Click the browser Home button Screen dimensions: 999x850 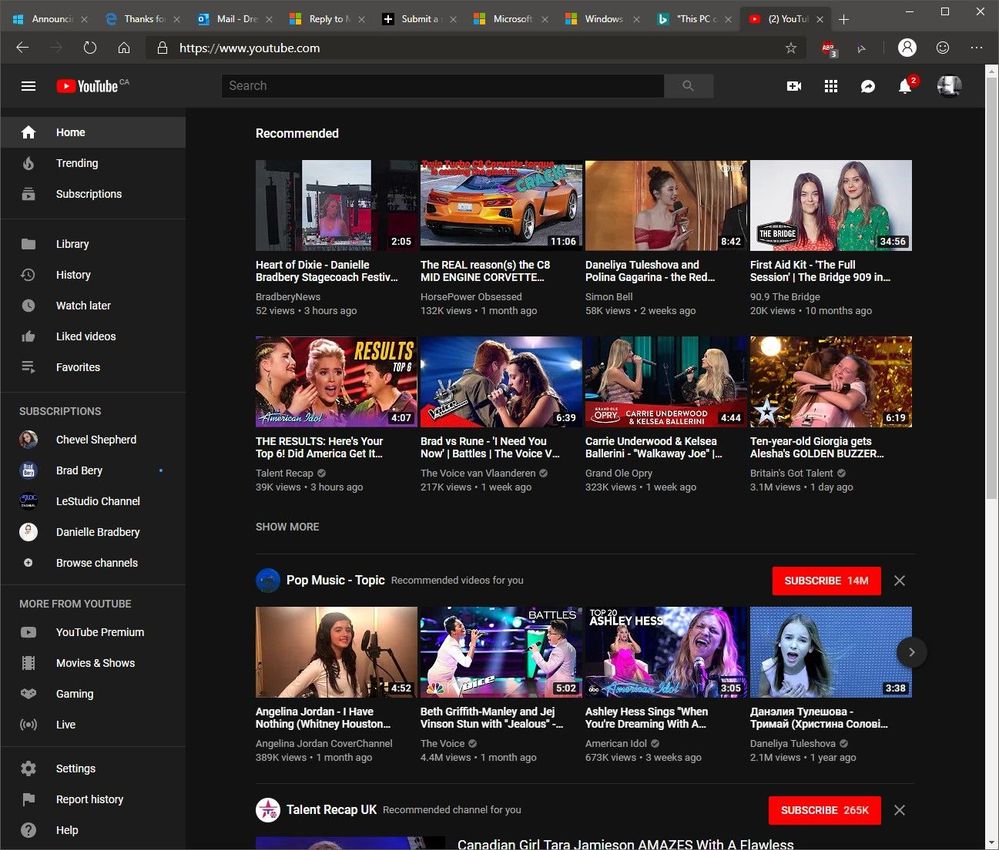pyautogui.click(x=124, y=48)
